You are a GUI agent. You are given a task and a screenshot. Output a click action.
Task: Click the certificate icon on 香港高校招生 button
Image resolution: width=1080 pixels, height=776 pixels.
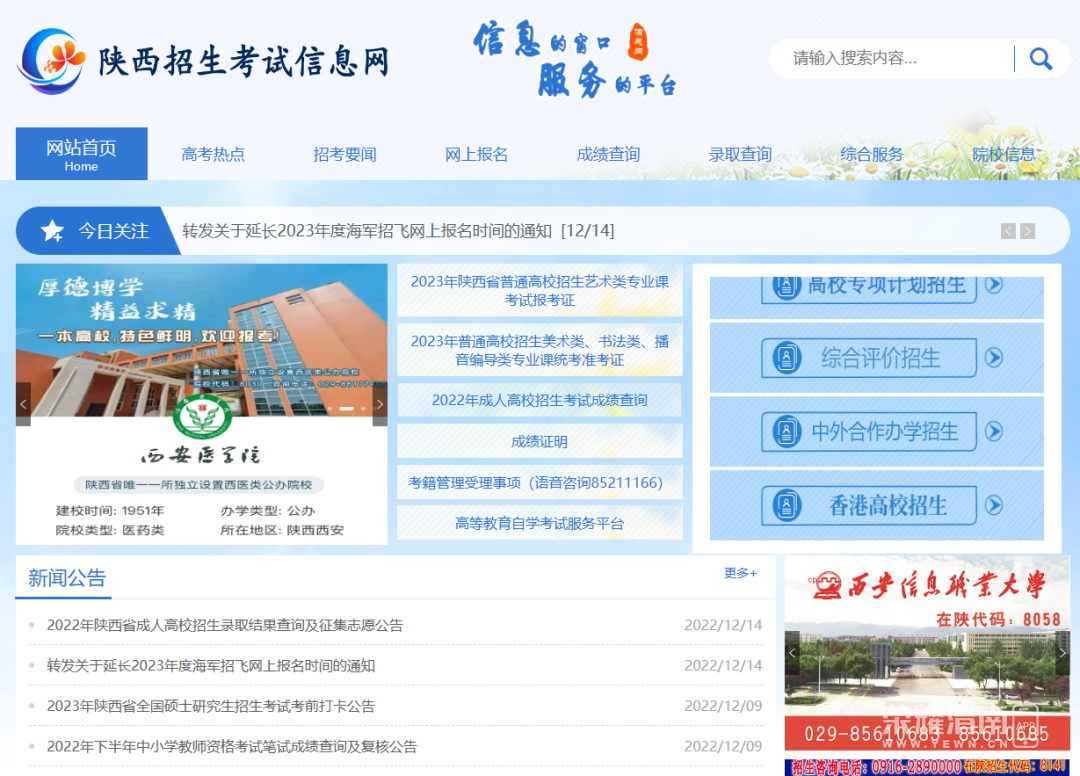click(785, 505)
